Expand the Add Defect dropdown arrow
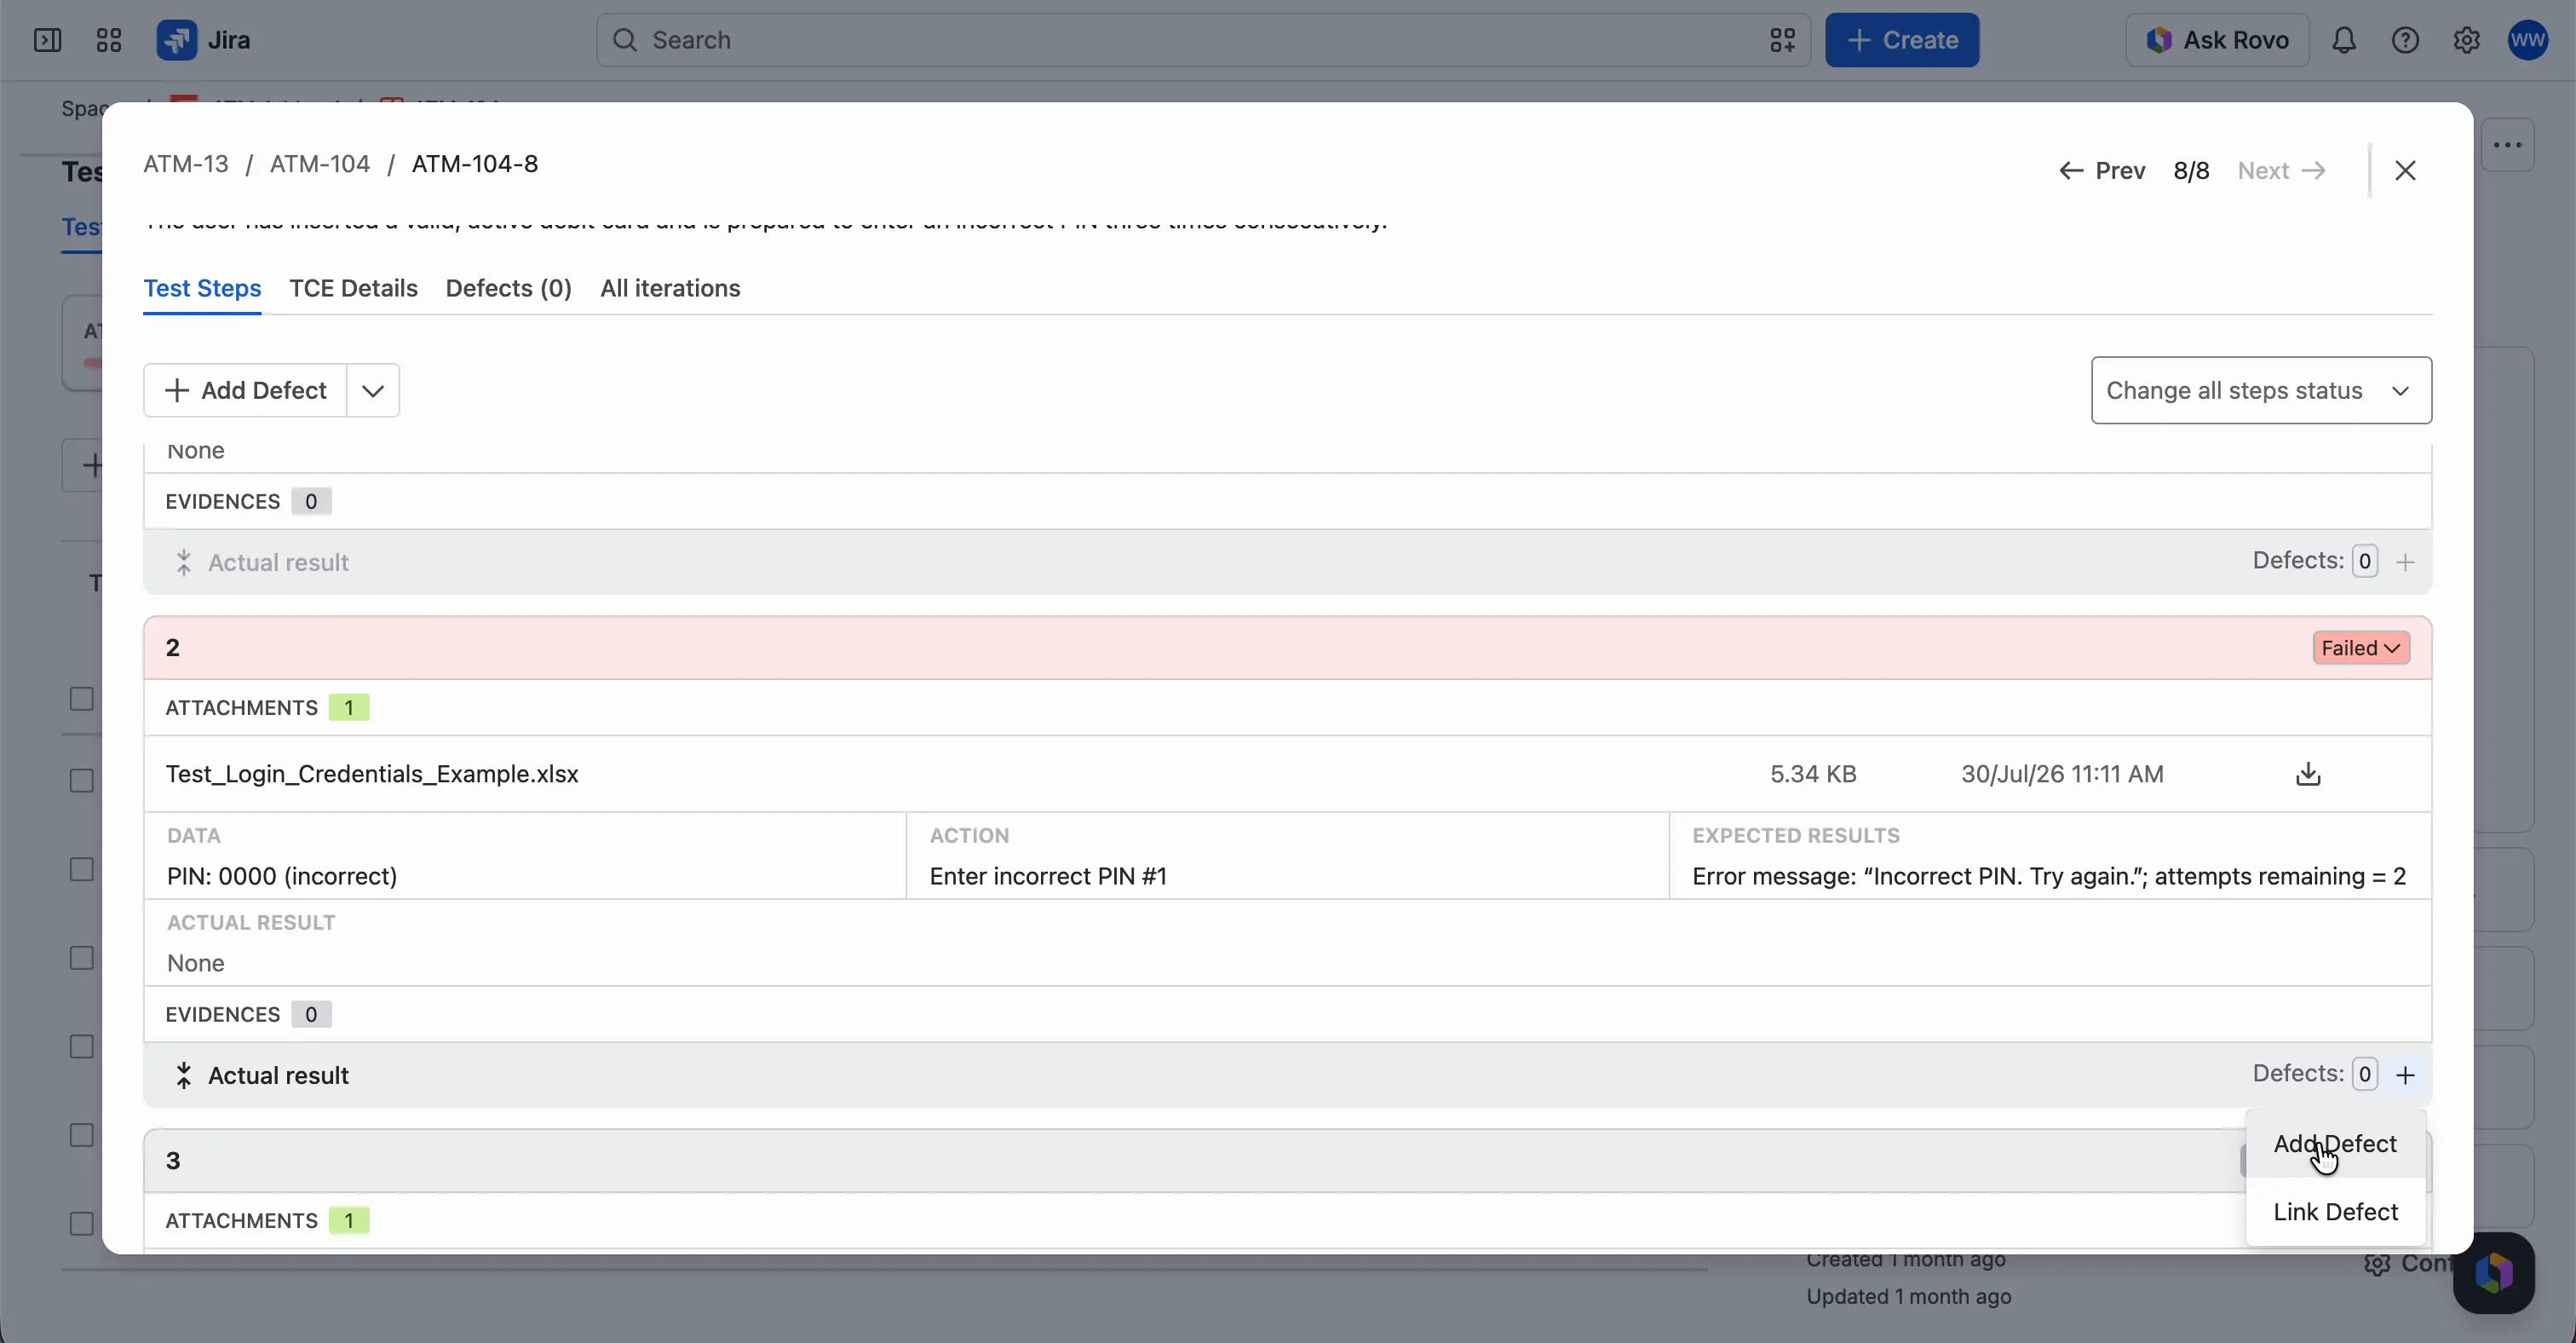The image size is (2576, 1343). pyautogui.click(x=373, y=390)
